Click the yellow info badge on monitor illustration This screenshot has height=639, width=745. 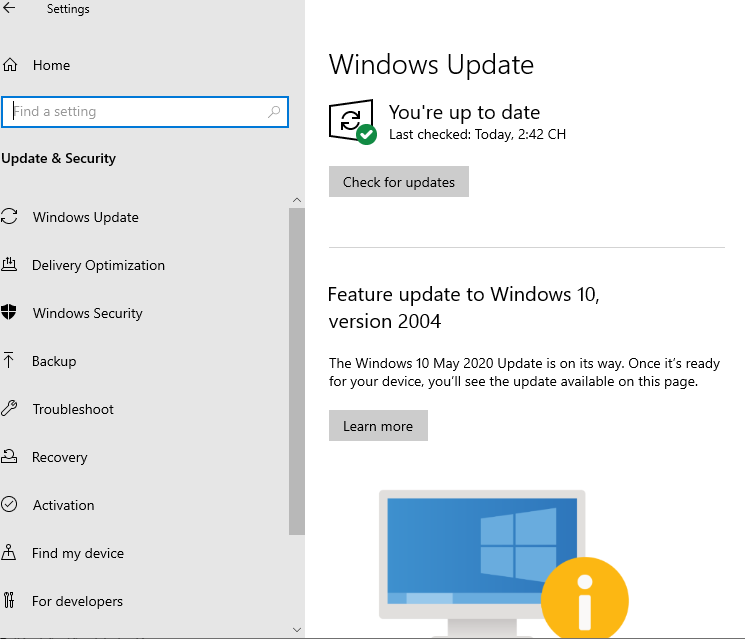point(585,600)
